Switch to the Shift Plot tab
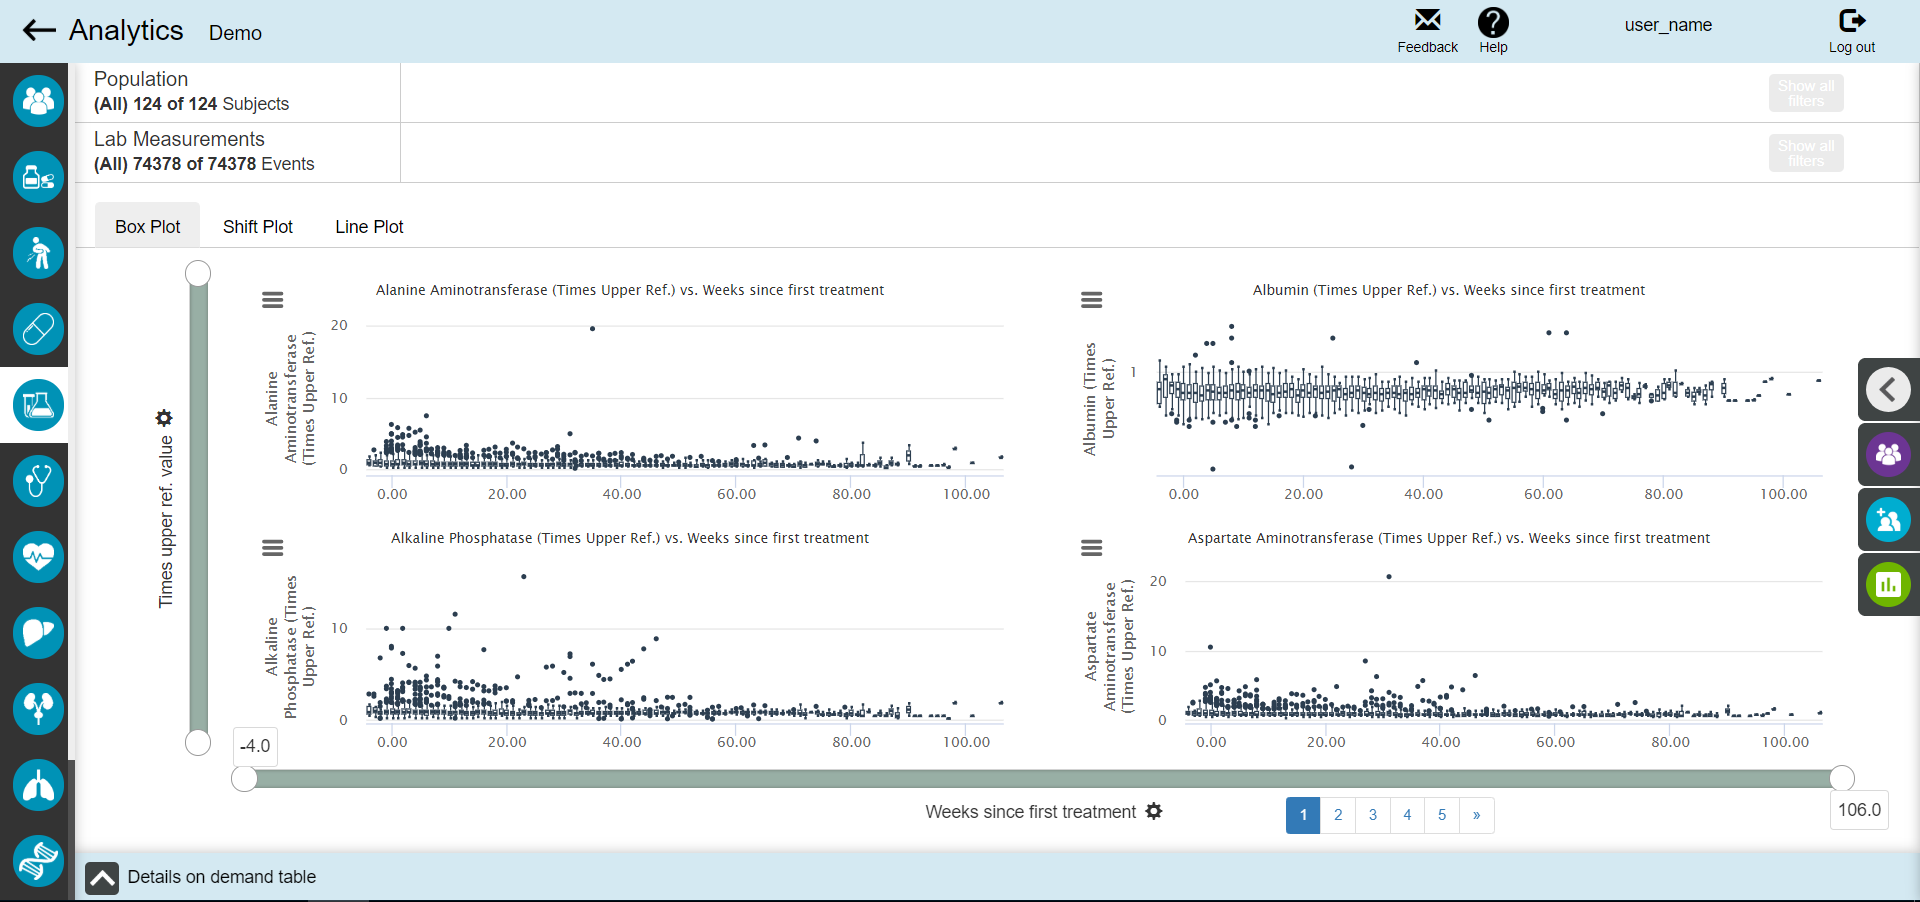This screenshot has height=902, width=1920. point(258,226)
